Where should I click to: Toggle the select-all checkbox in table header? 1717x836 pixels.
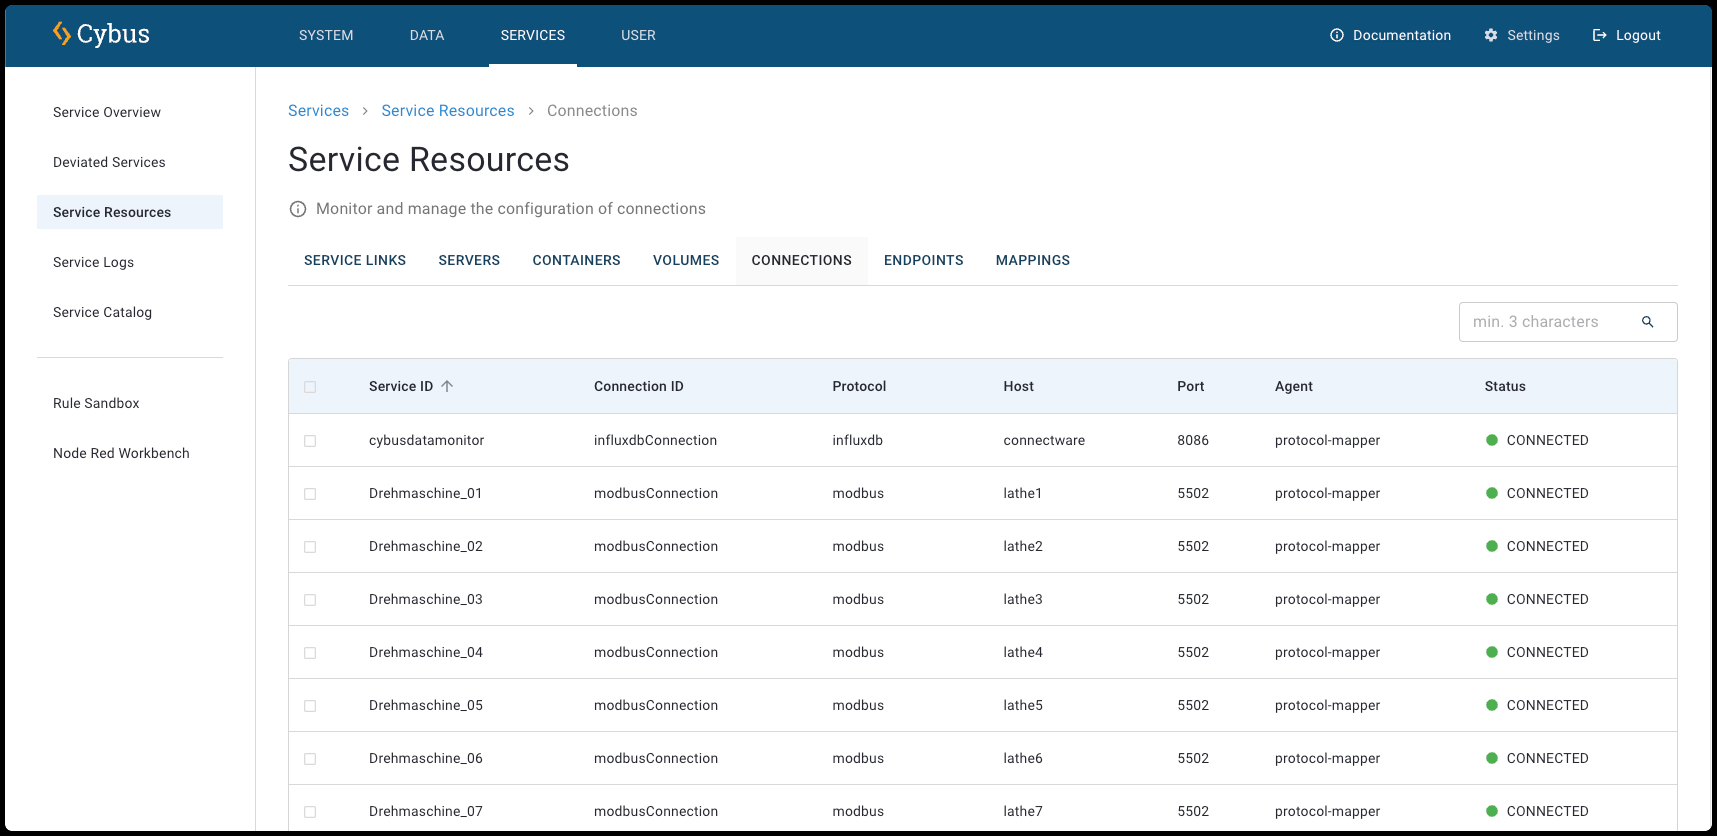[310, 387]
